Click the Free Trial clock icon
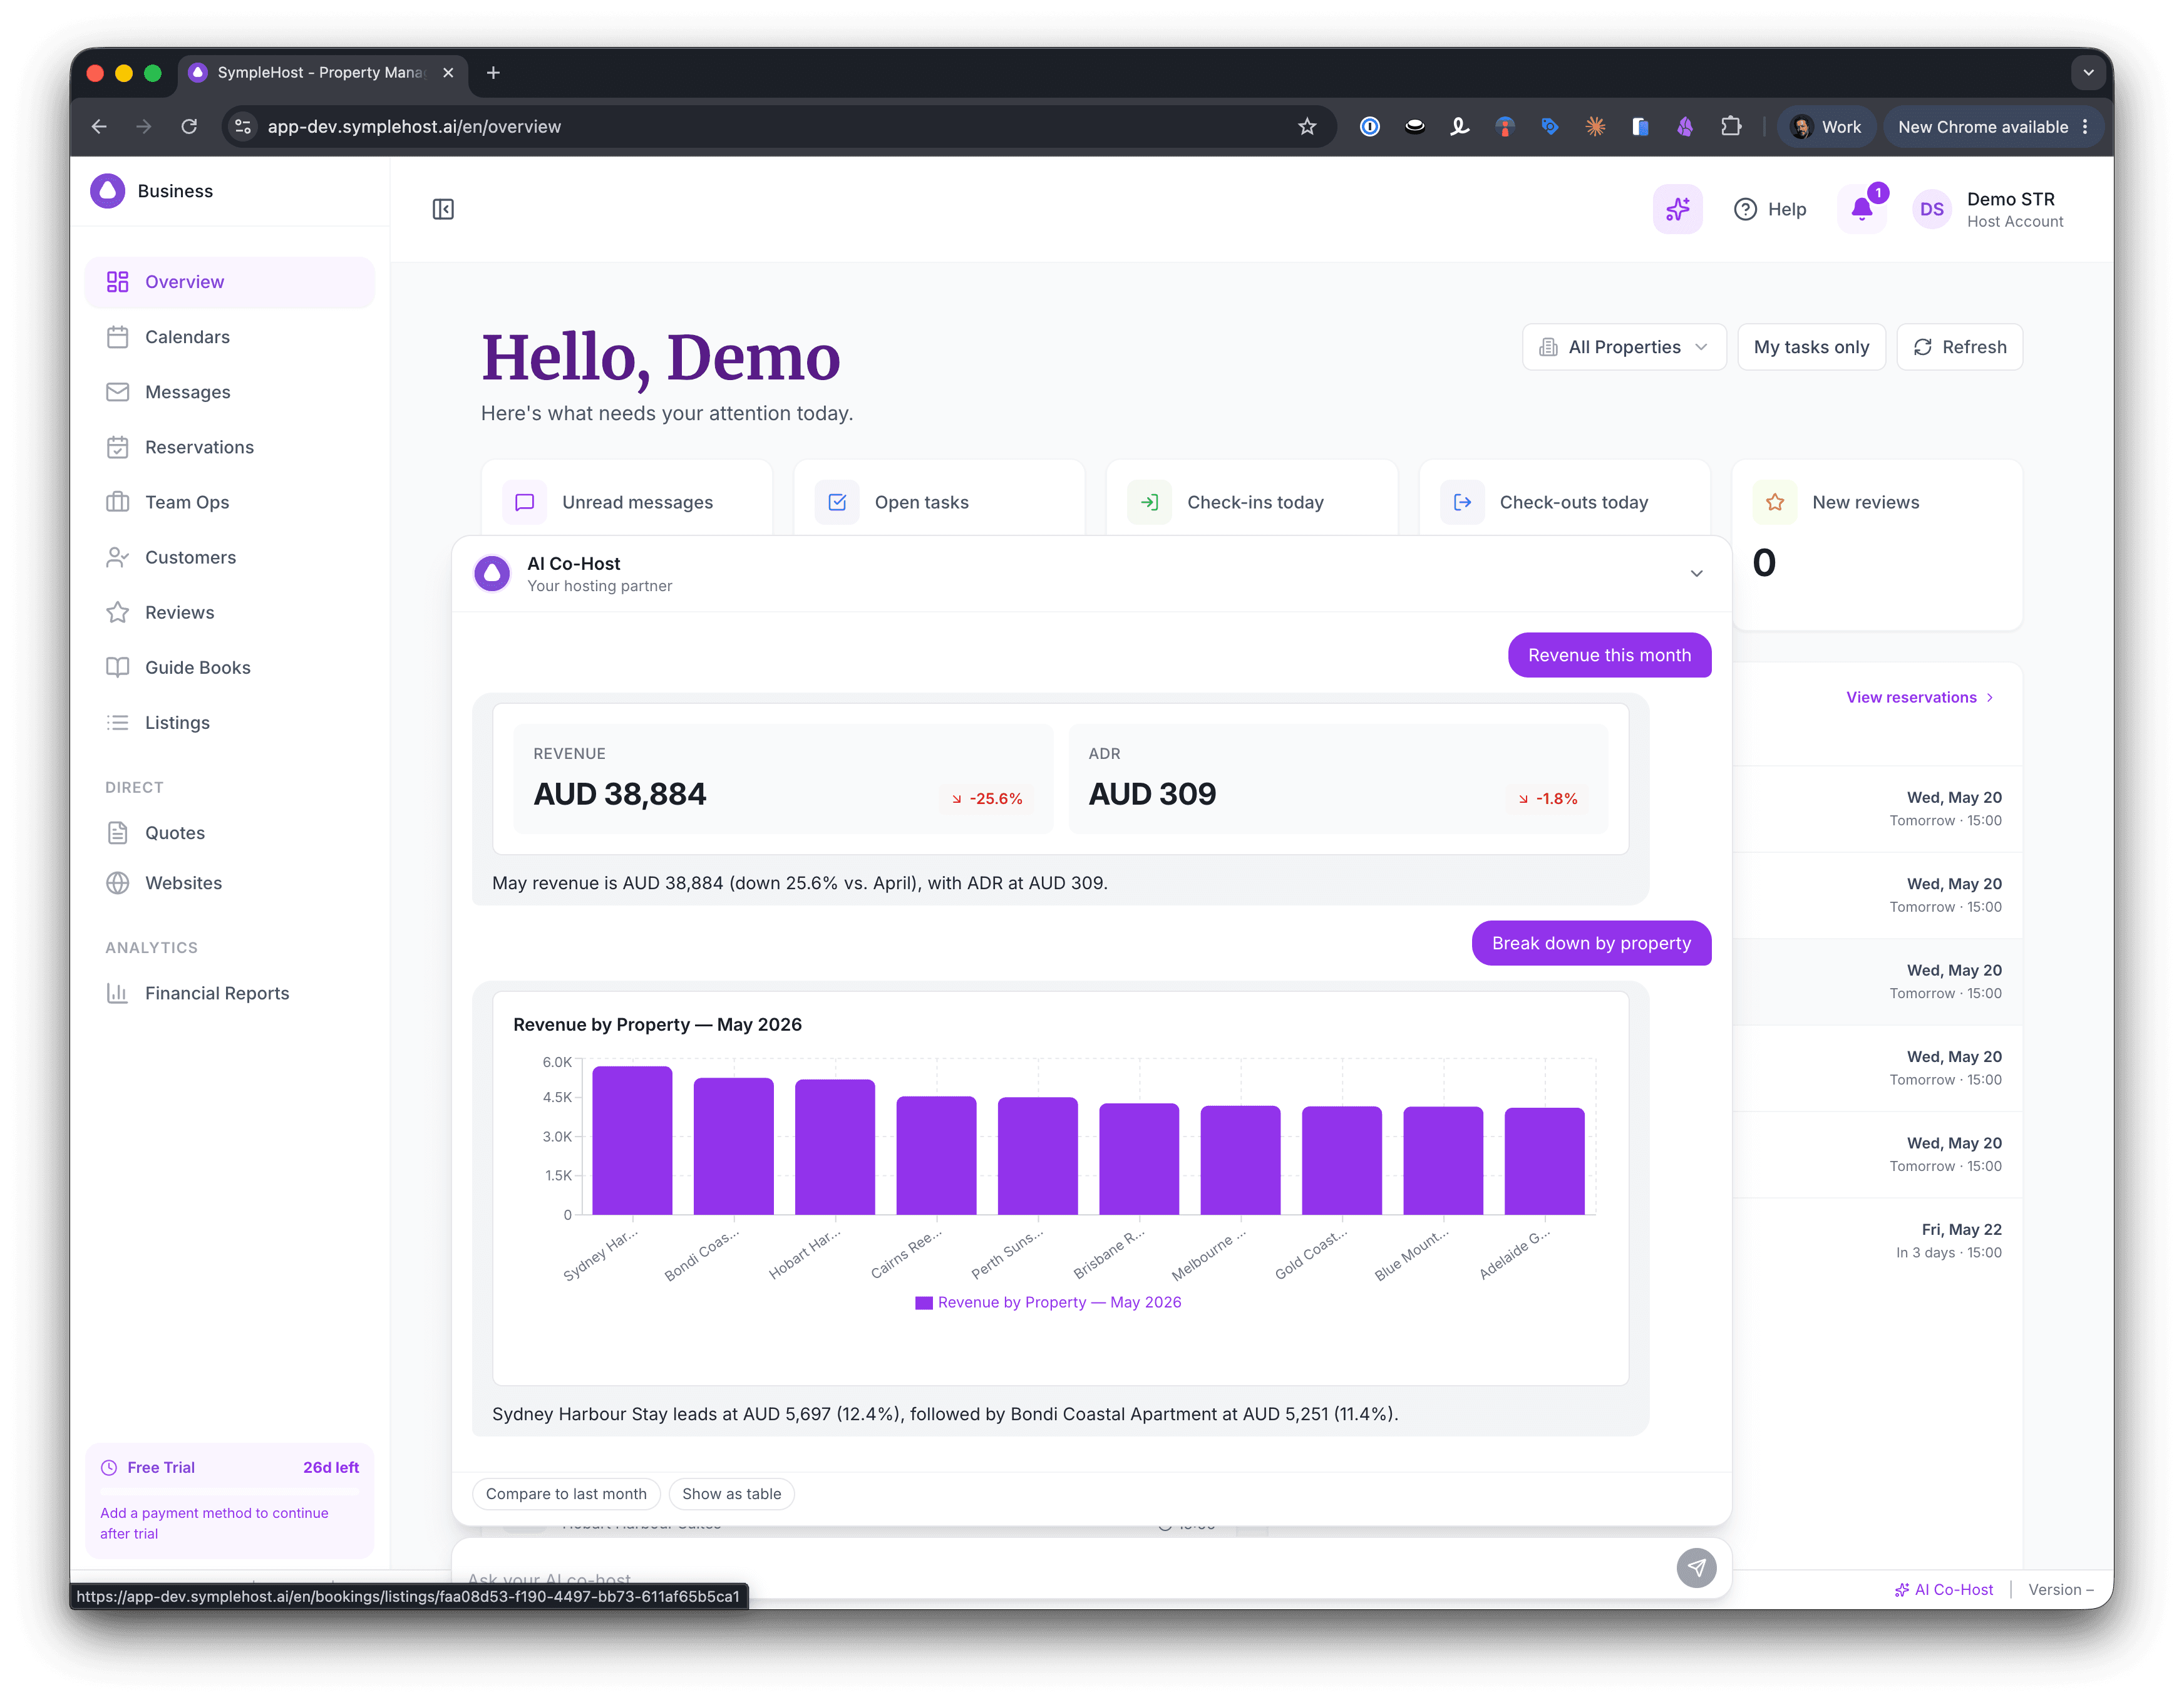 [109, 1468]
